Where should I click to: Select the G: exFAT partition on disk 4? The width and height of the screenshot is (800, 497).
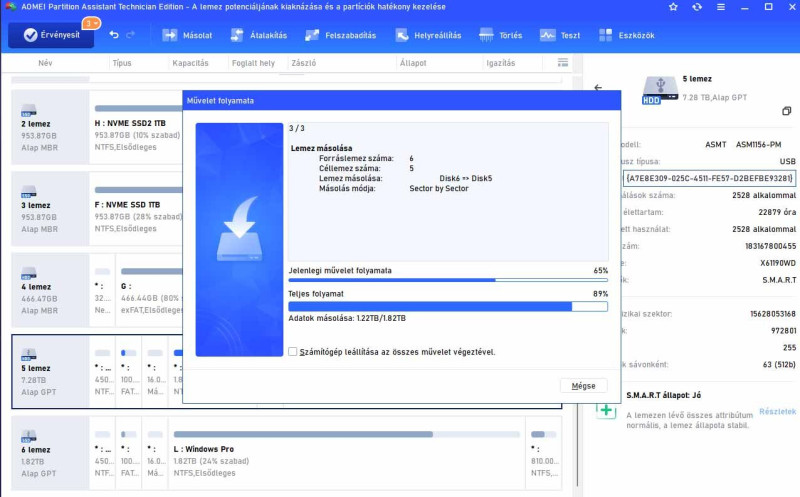[x=150, y=290]
